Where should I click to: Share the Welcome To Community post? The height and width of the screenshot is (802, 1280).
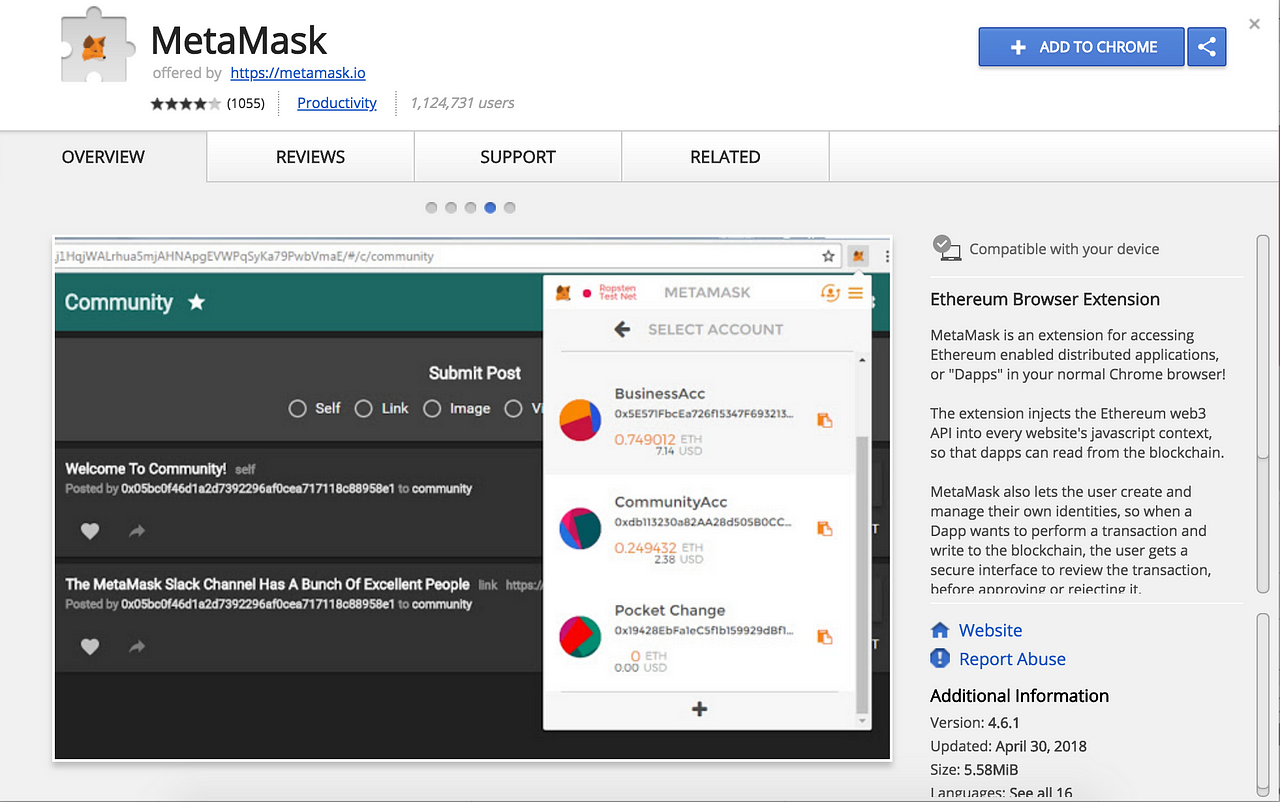click(x=137, y=531)
